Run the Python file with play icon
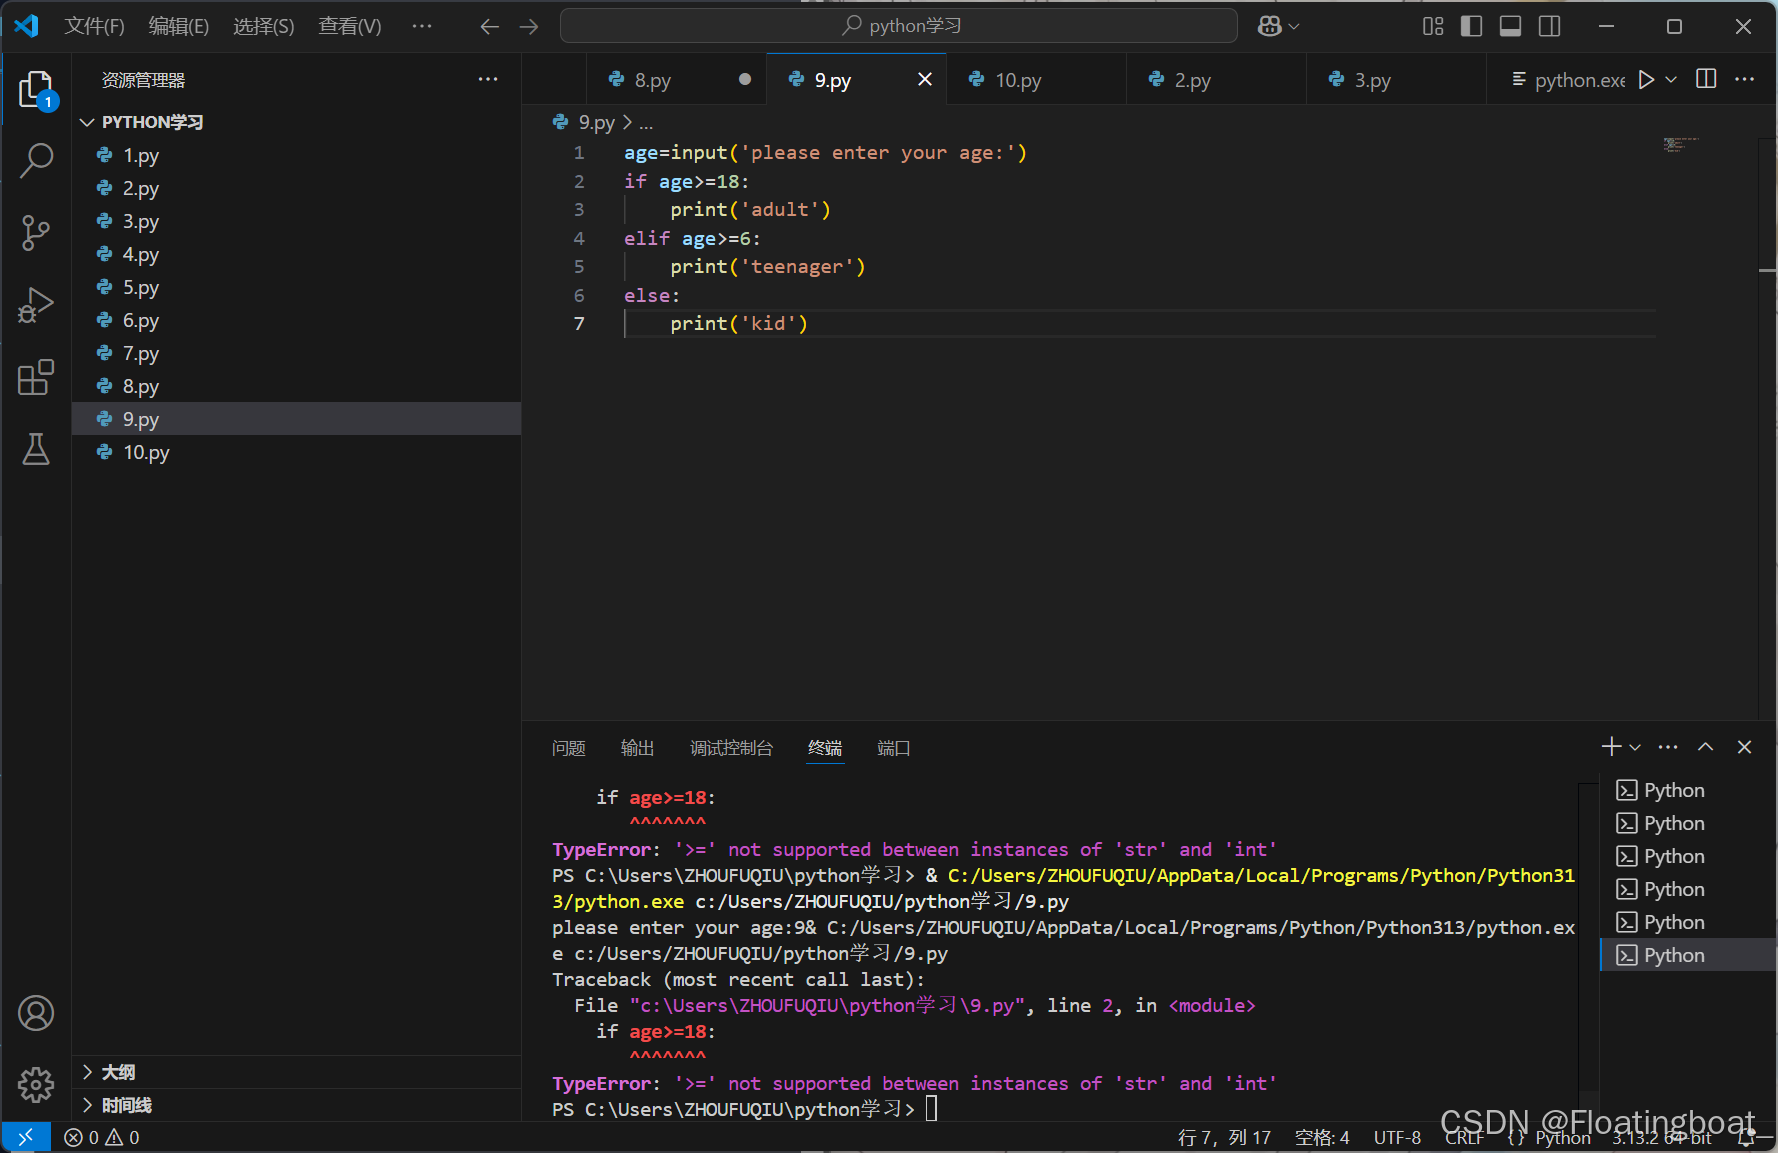The image size is (1778, 1153). 1646,80
